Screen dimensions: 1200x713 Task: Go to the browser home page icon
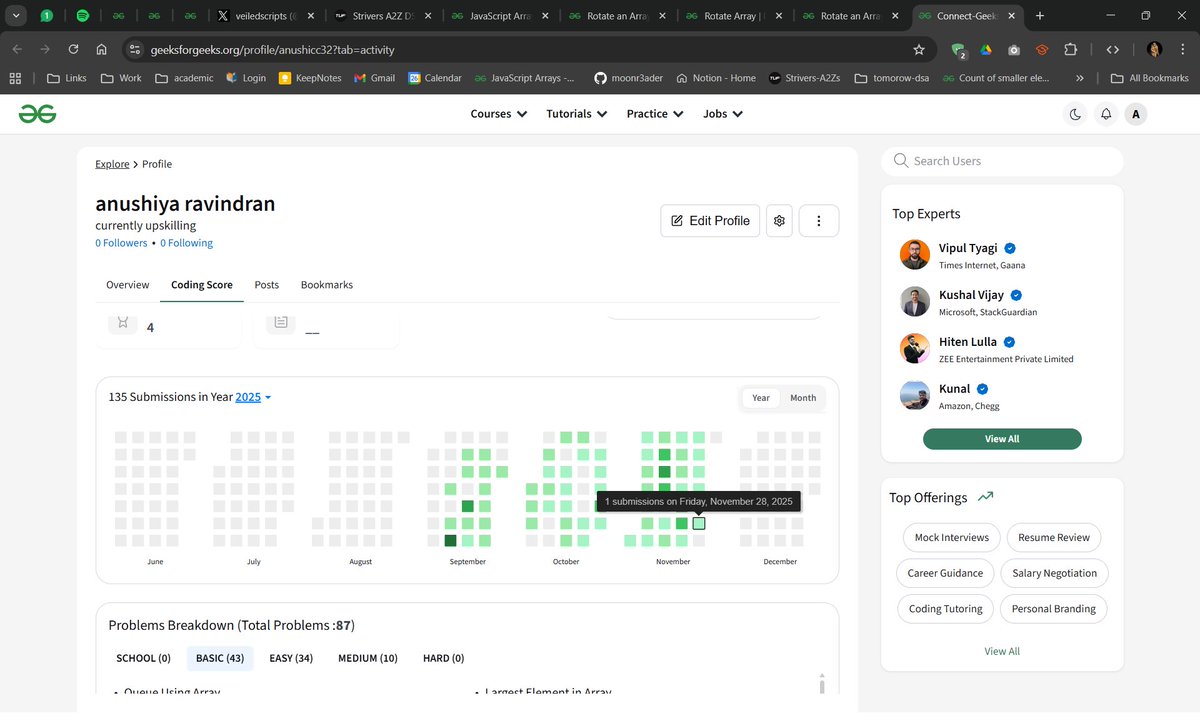coord(101,49)
